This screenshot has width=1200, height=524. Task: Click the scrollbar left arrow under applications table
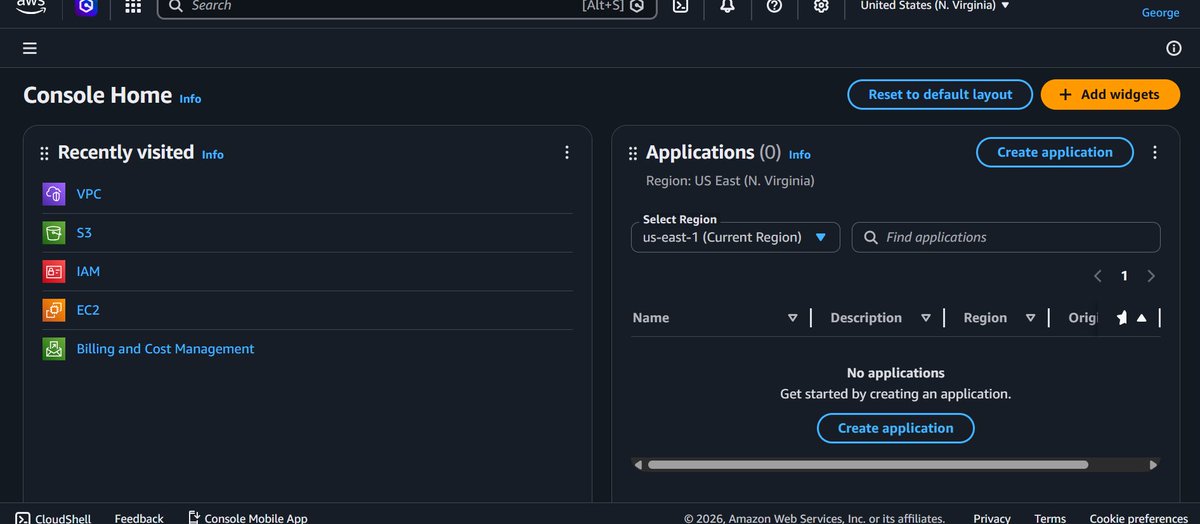click(637, 465)
